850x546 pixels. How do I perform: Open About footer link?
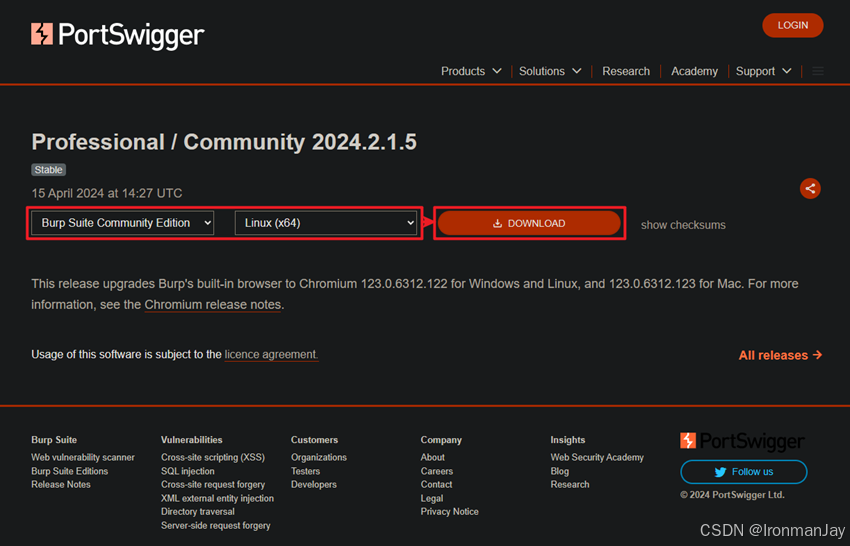[433, 457]
